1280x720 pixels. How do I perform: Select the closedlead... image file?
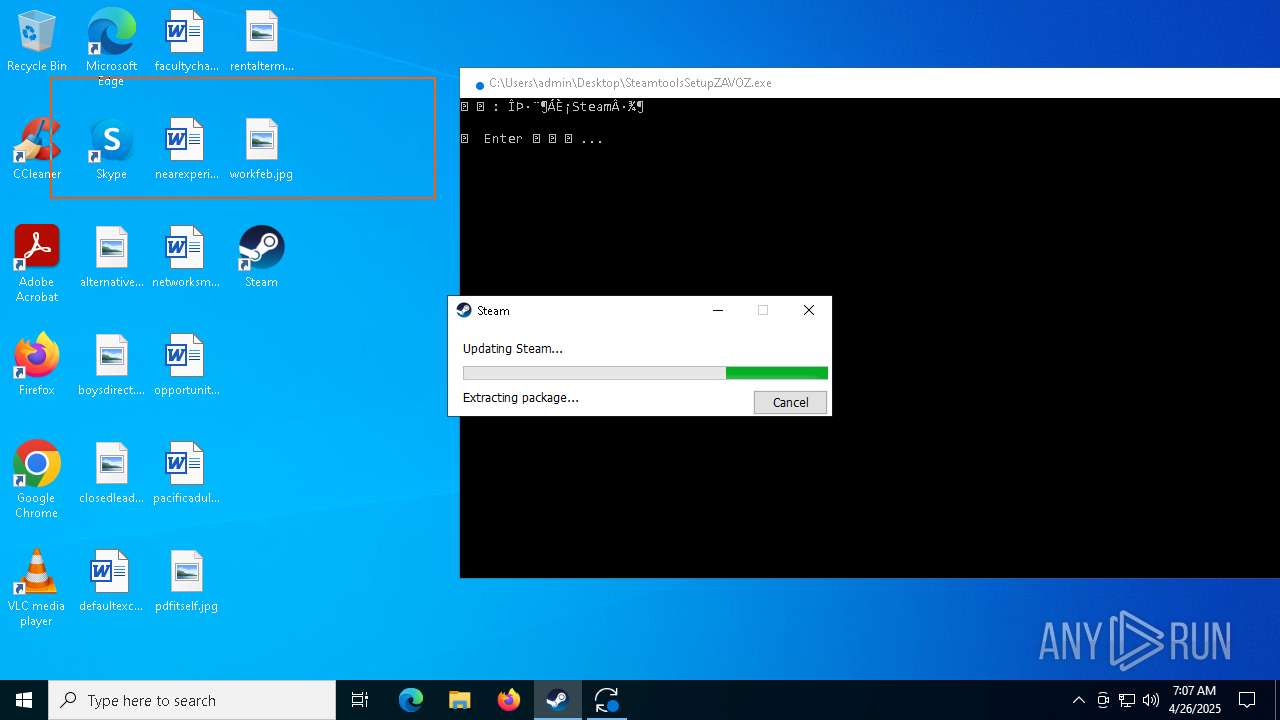pos(111,473)
